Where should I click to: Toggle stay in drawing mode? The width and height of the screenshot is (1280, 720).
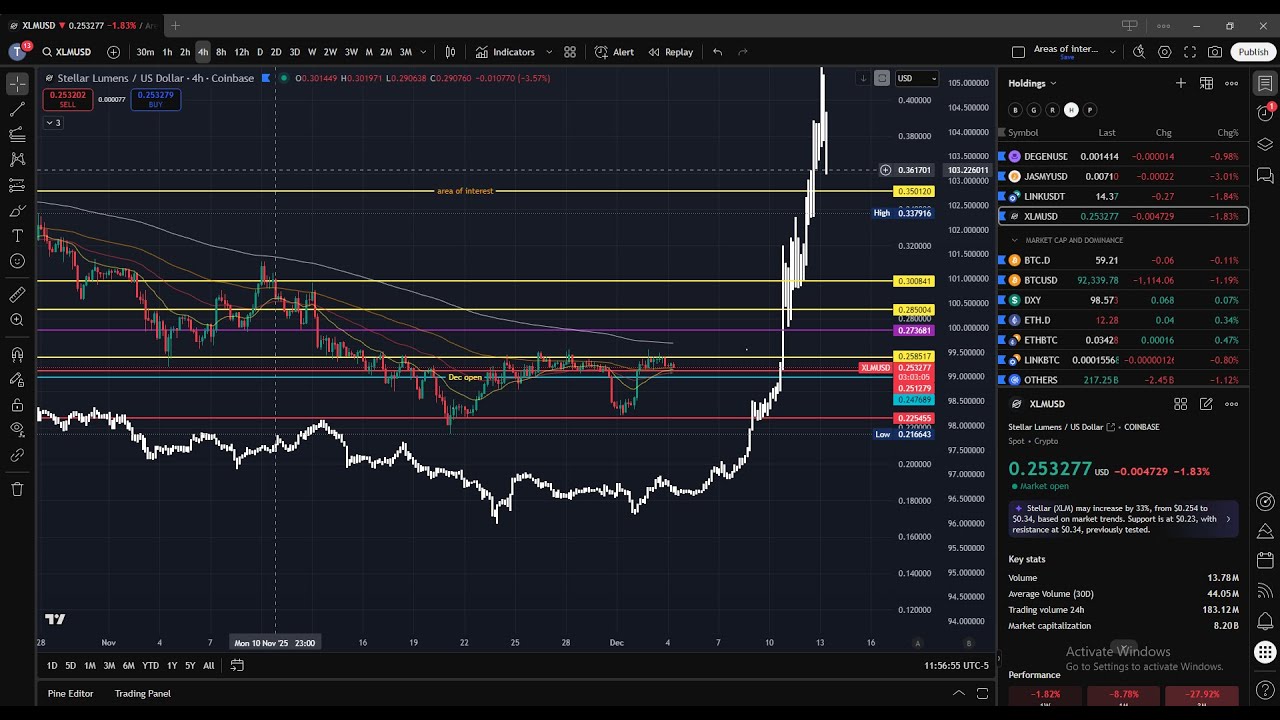tap(17, 379)
